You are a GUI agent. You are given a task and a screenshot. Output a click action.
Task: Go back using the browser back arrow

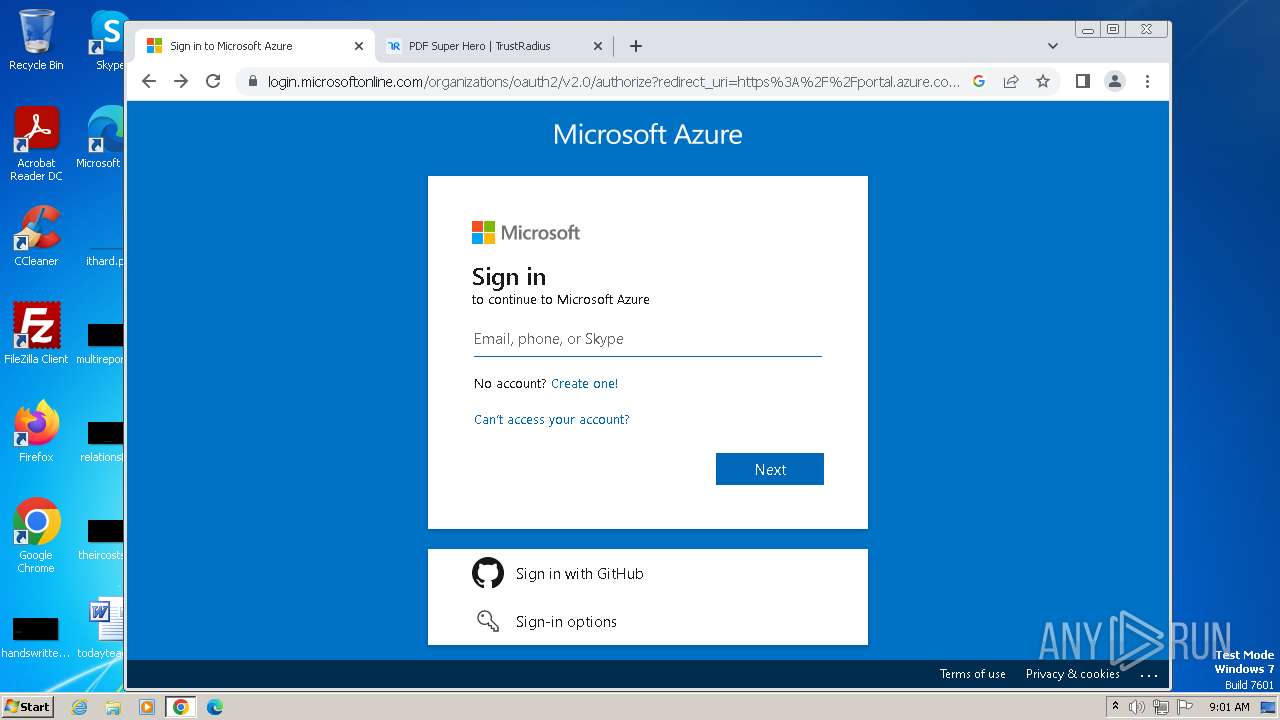[x=149, y=81]
